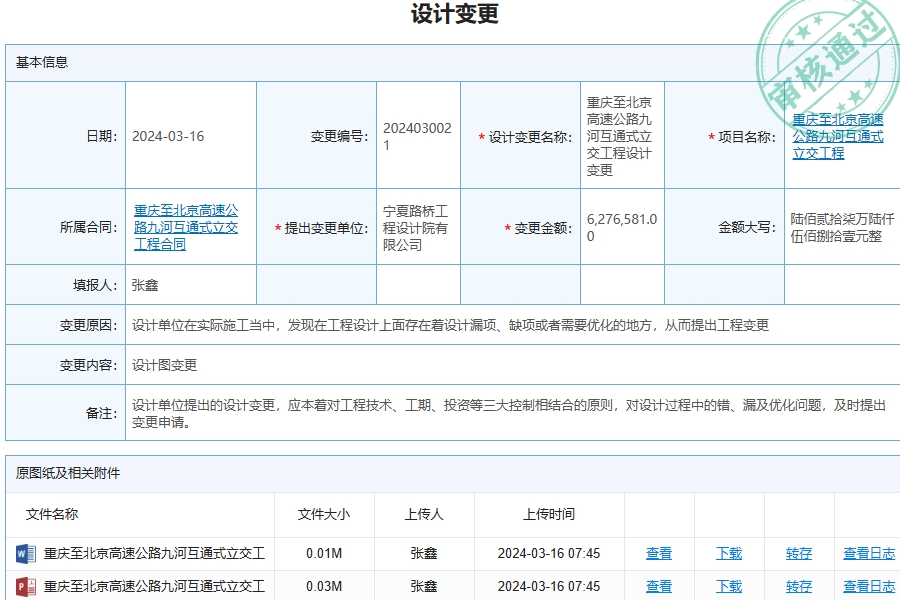Image resolution: width=900 pixels, height=600 pixels.
Task: Click 转存 on the first attachment row
Action: [797, 553]
